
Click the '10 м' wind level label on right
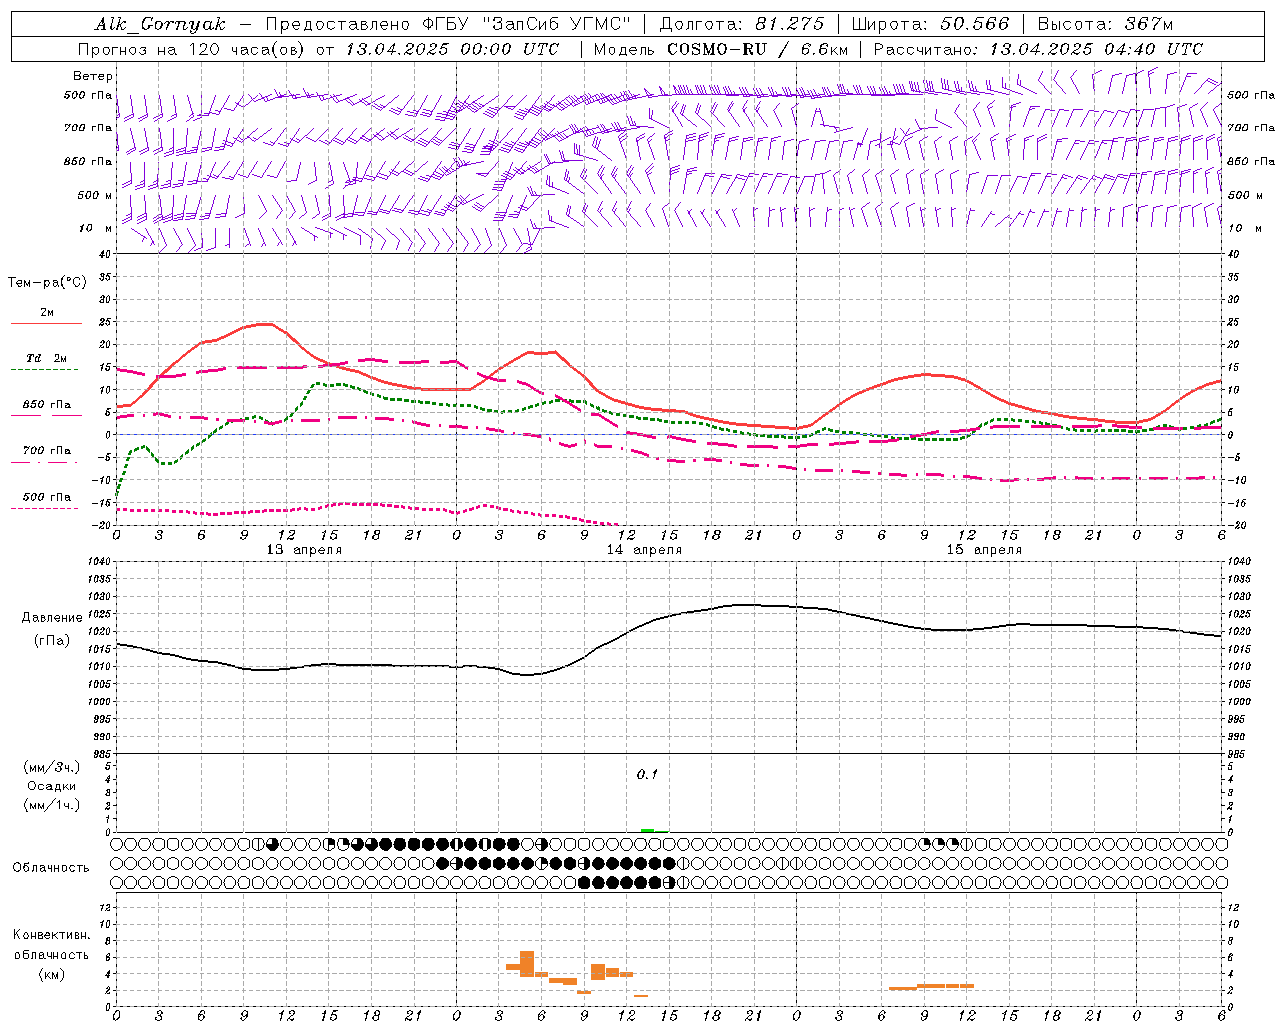click(x=1245, y=228)
